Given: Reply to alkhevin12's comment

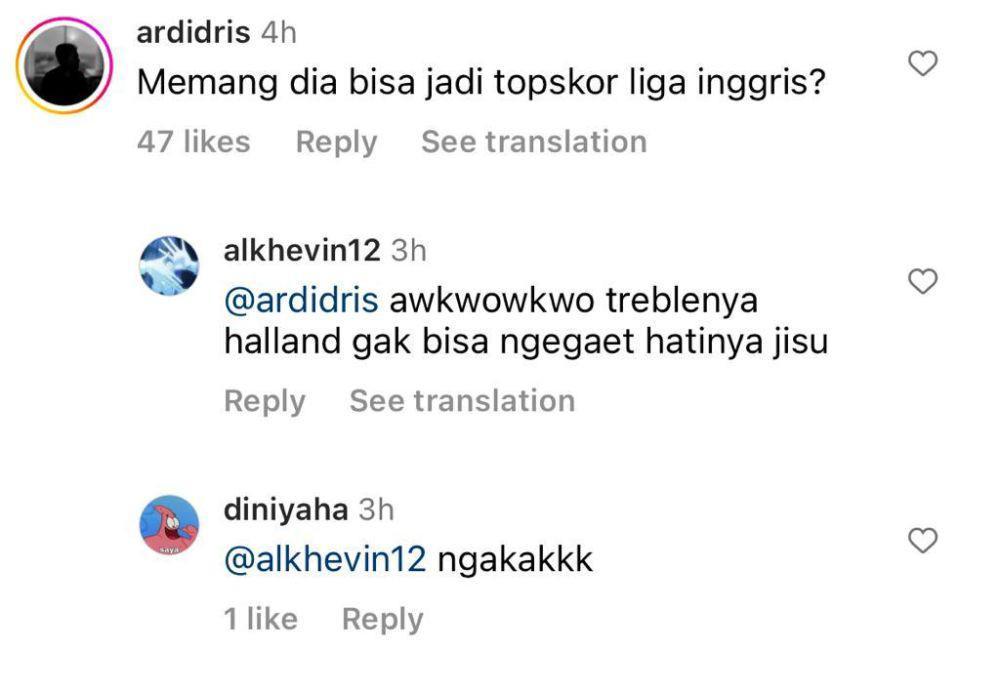Looking at the screenshot, I should point(265,401).
